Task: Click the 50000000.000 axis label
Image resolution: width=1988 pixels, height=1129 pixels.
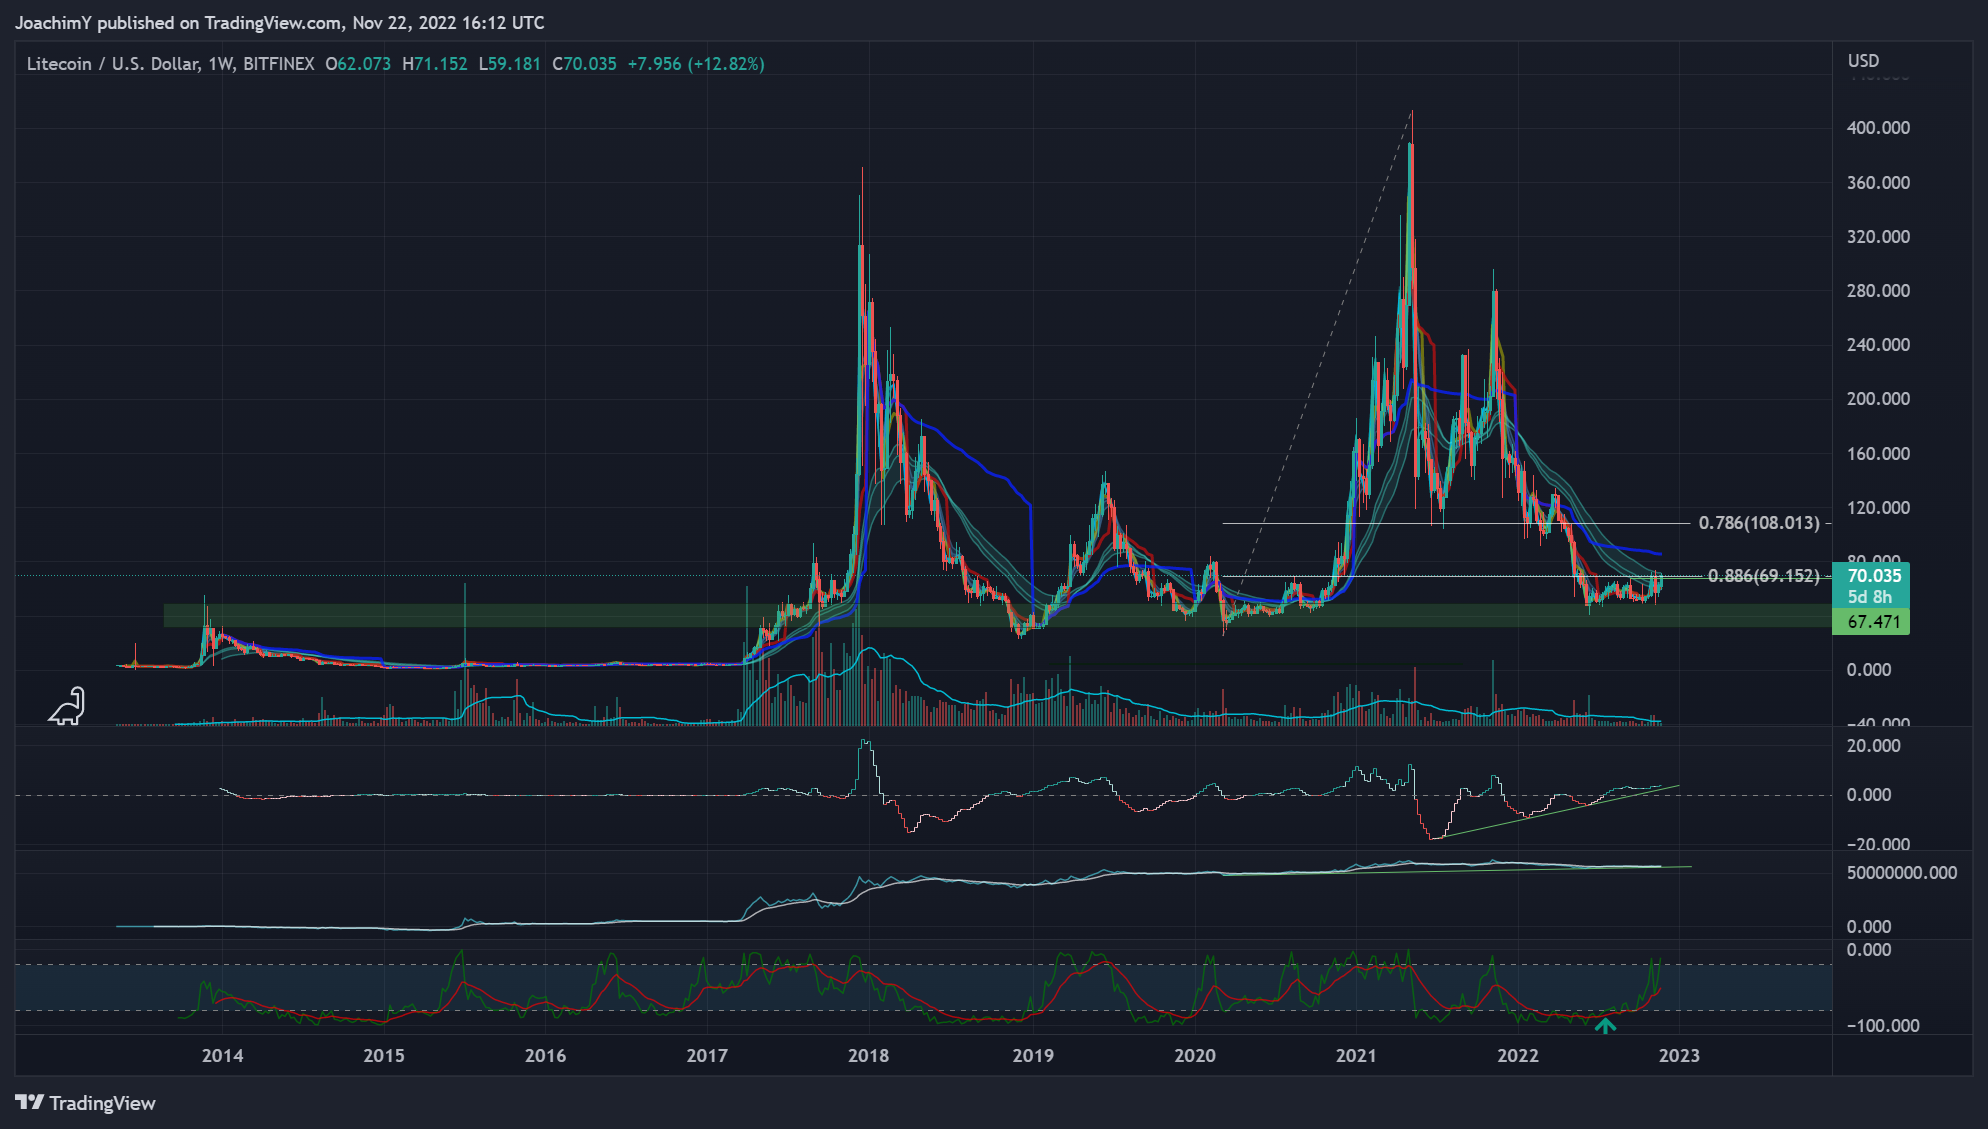Action: (x=1902, y=873)
